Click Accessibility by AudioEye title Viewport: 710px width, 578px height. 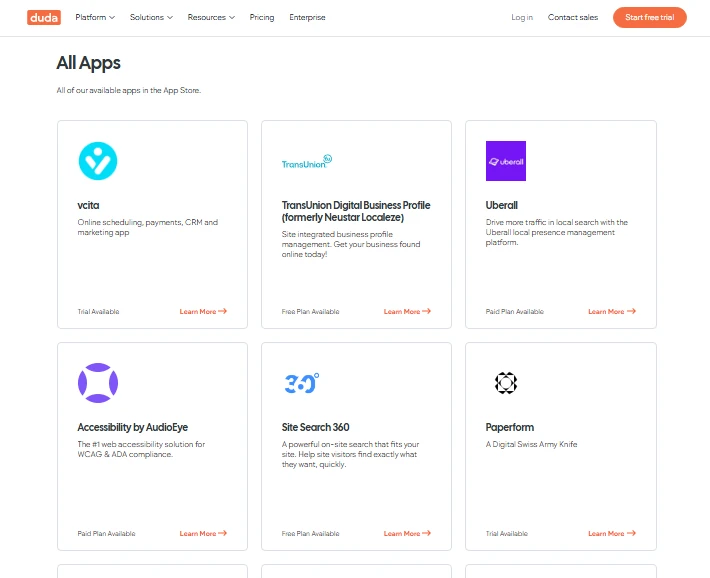[133, 427]
